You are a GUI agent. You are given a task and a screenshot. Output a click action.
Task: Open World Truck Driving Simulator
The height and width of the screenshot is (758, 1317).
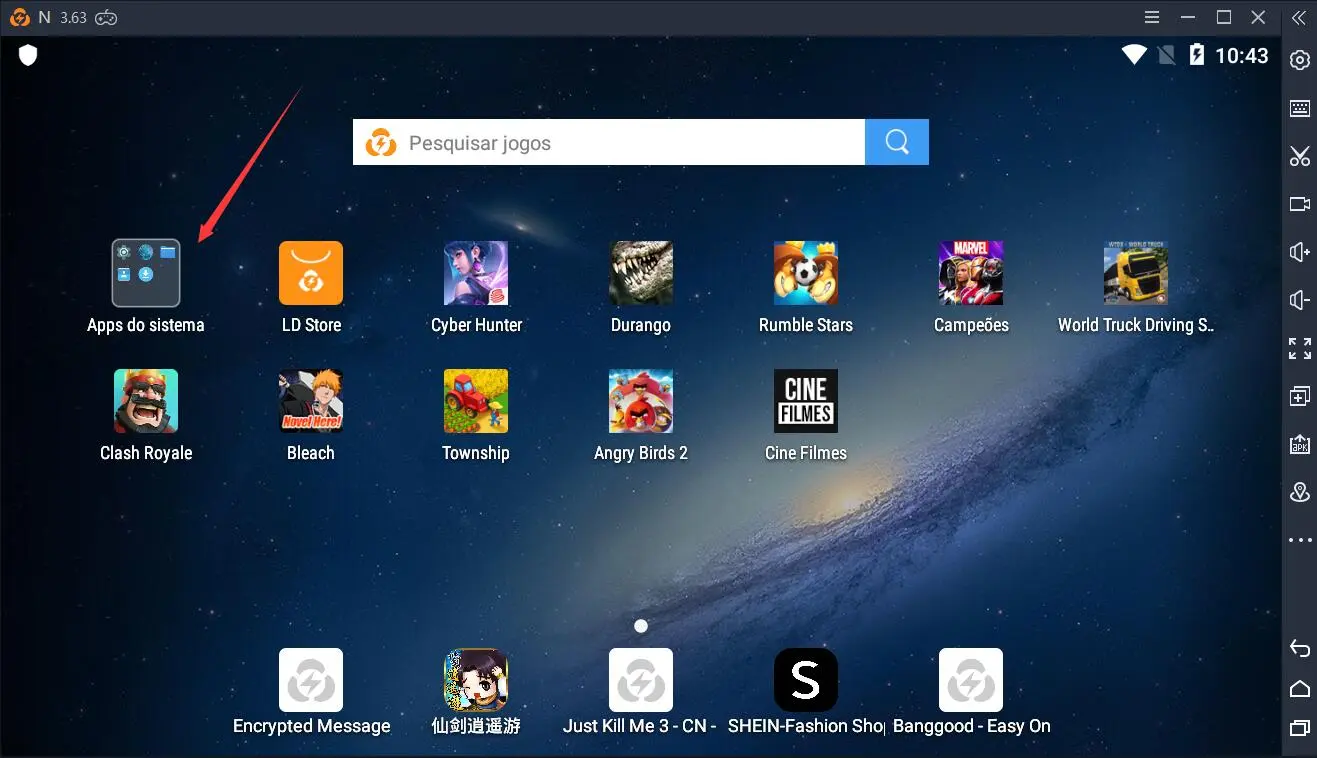(1136, 273)
